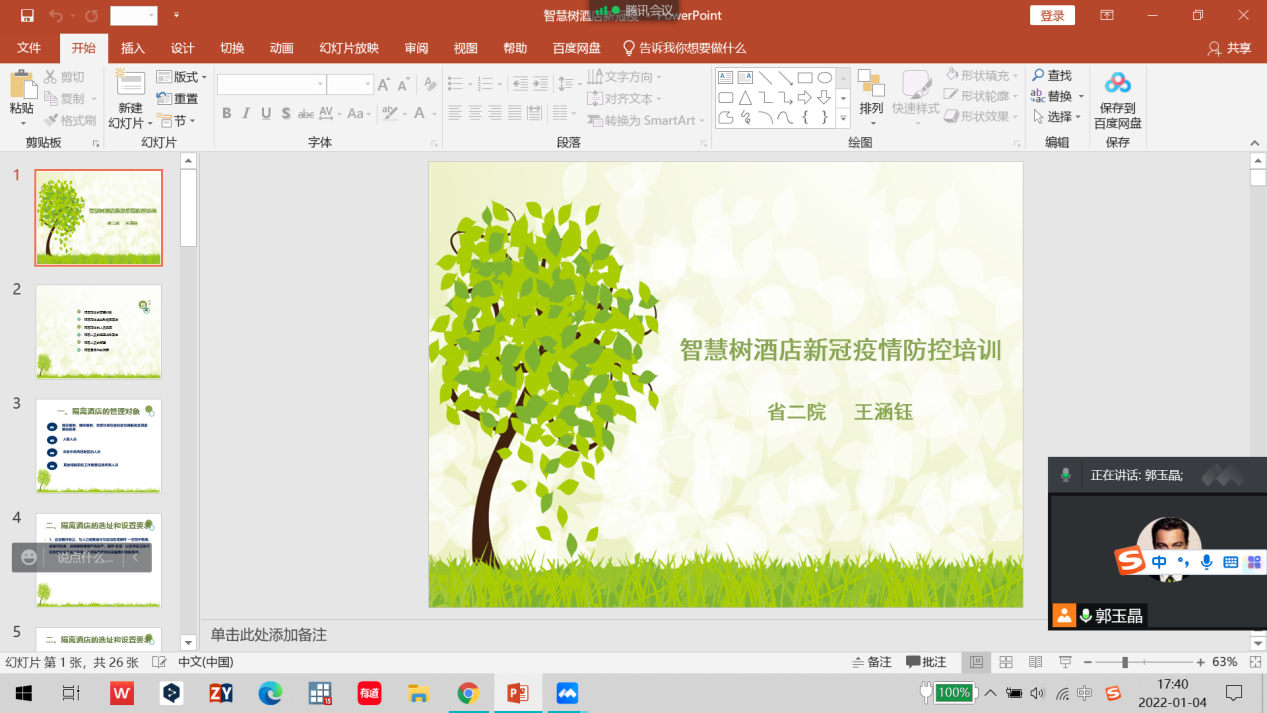Switch to Slide Sorter view icon
Screen dimensions: 1267x713
click(1006, 662)
